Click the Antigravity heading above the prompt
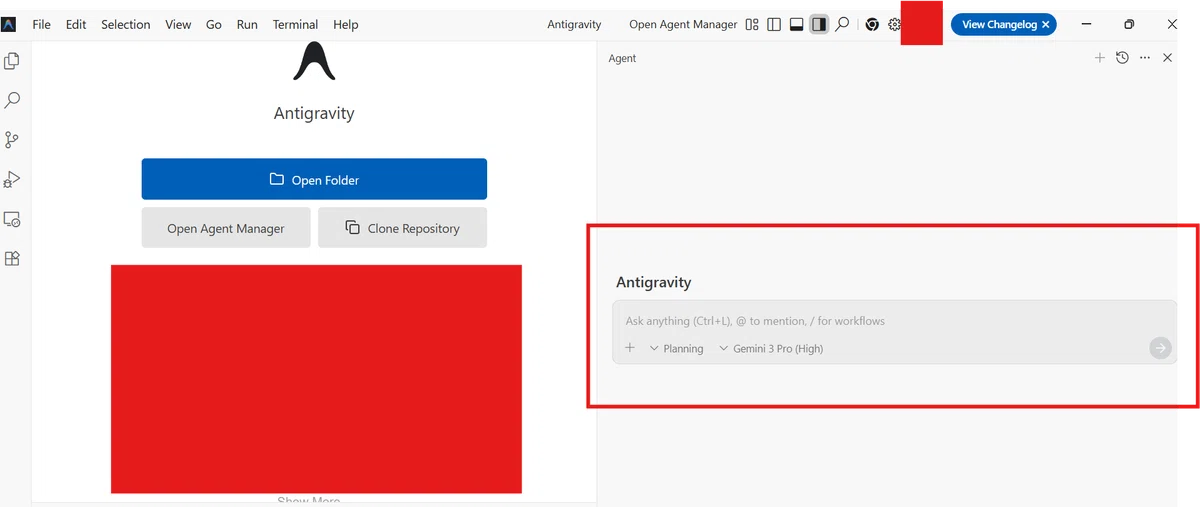 point(653,282)
